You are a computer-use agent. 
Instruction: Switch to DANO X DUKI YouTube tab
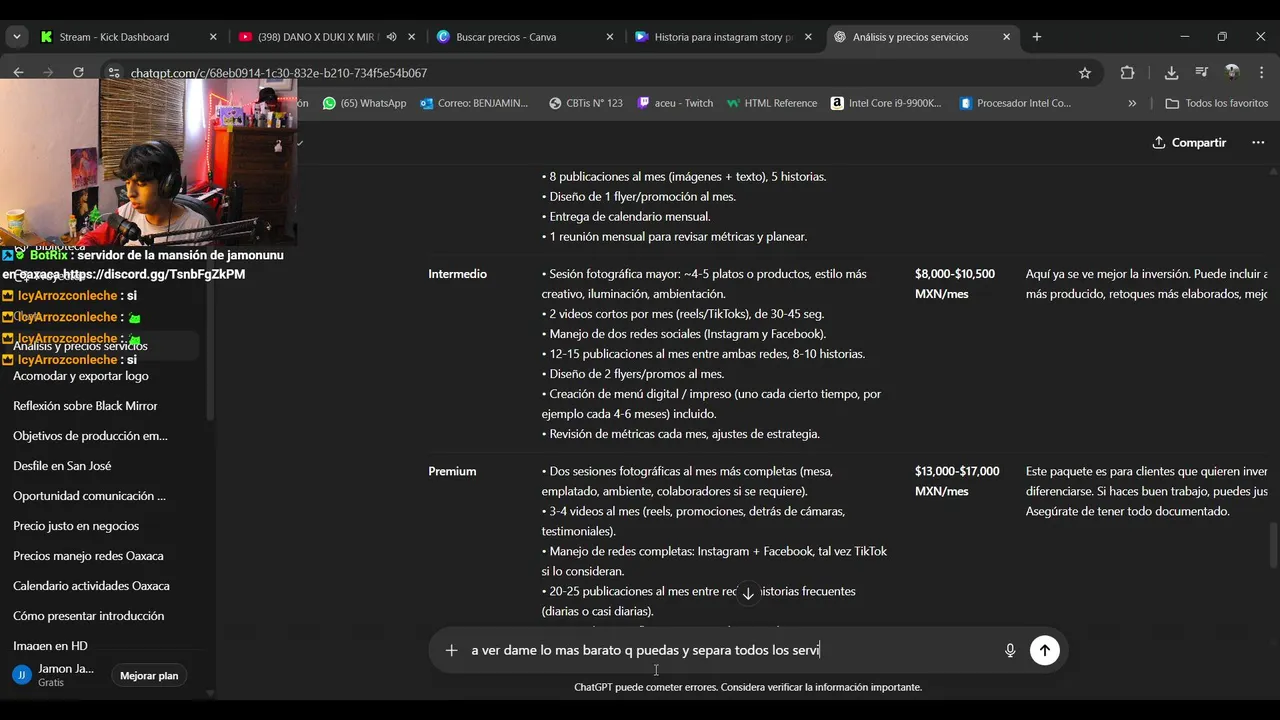coord(315,37)
